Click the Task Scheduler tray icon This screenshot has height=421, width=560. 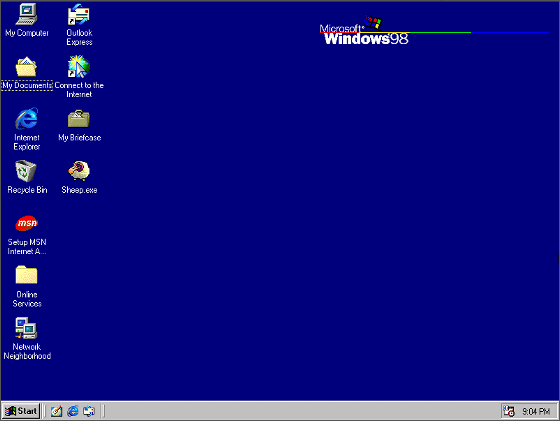click(x=509, y=411)
